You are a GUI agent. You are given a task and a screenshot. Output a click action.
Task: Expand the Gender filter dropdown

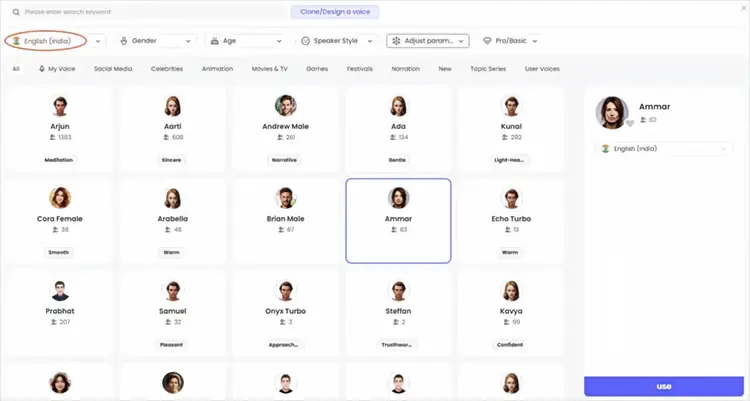157,41
